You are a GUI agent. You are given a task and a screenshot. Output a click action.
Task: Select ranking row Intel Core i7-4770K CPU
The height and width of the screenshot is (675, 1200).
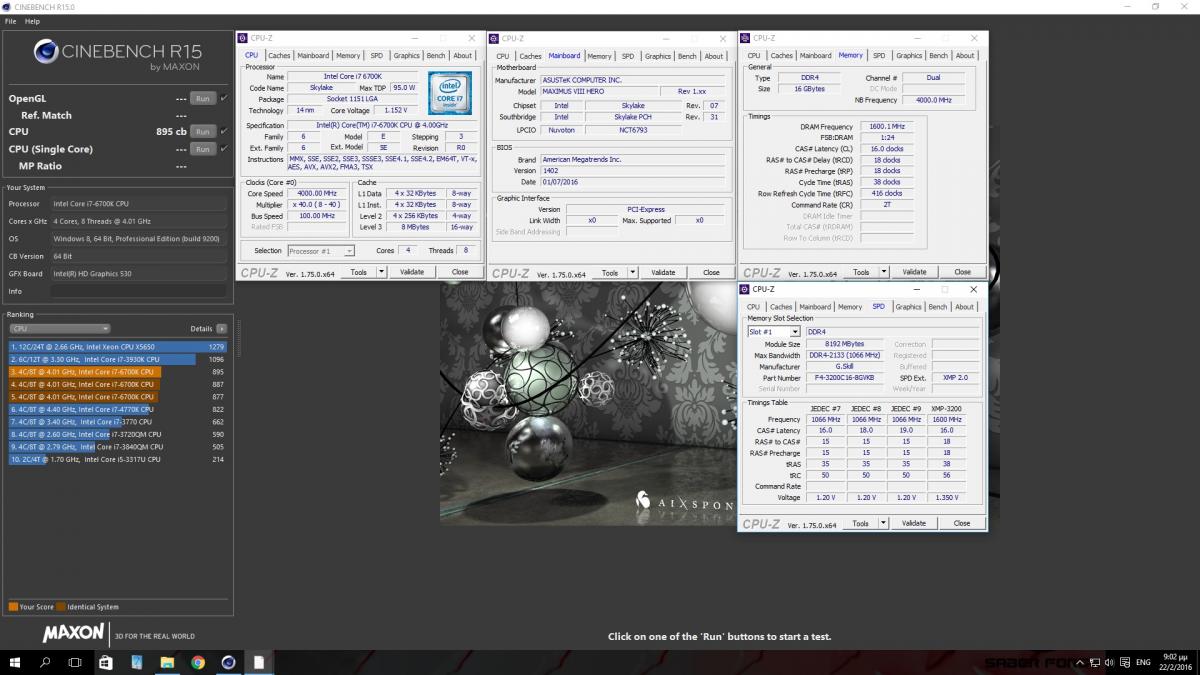118,409
